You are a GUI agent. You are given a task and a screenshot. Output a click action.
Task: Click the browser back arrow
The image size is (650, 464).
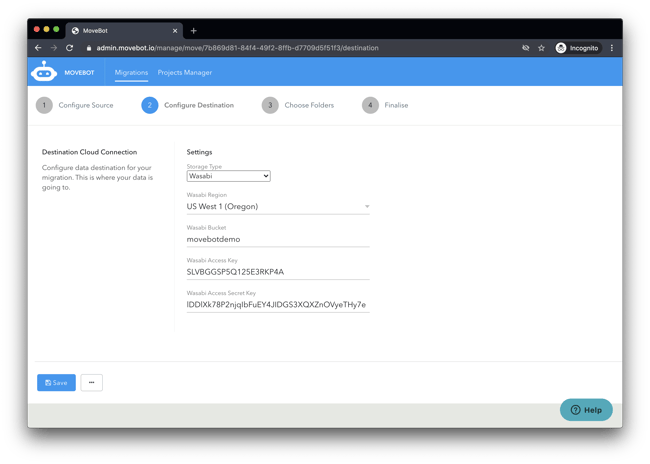point(38,48)
